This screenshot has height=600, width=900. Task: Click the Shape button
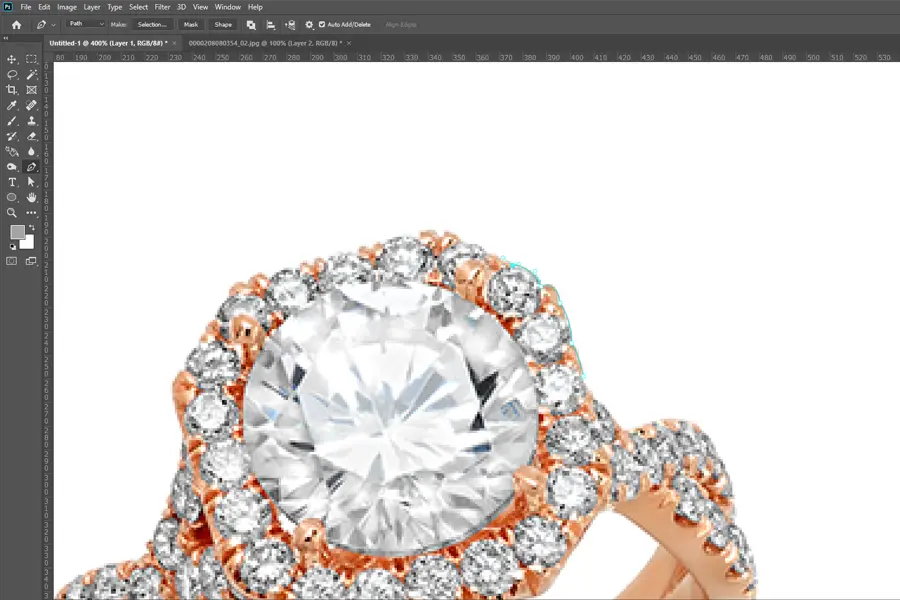point(223,25)
